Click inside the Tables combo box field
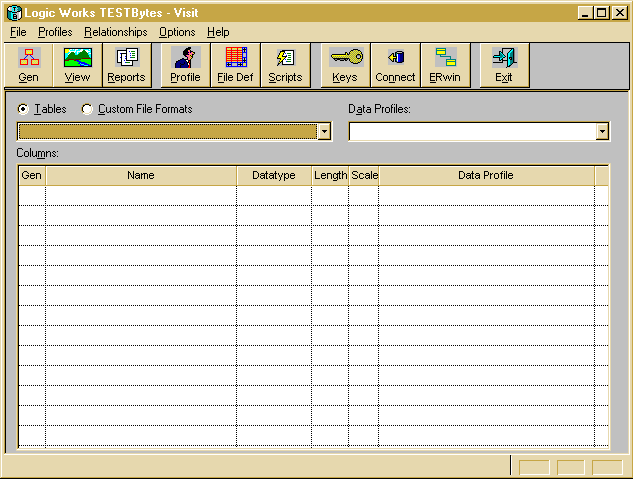Image resolution: width=633 pixels, height=479 pixels. (x=168, y=132)
